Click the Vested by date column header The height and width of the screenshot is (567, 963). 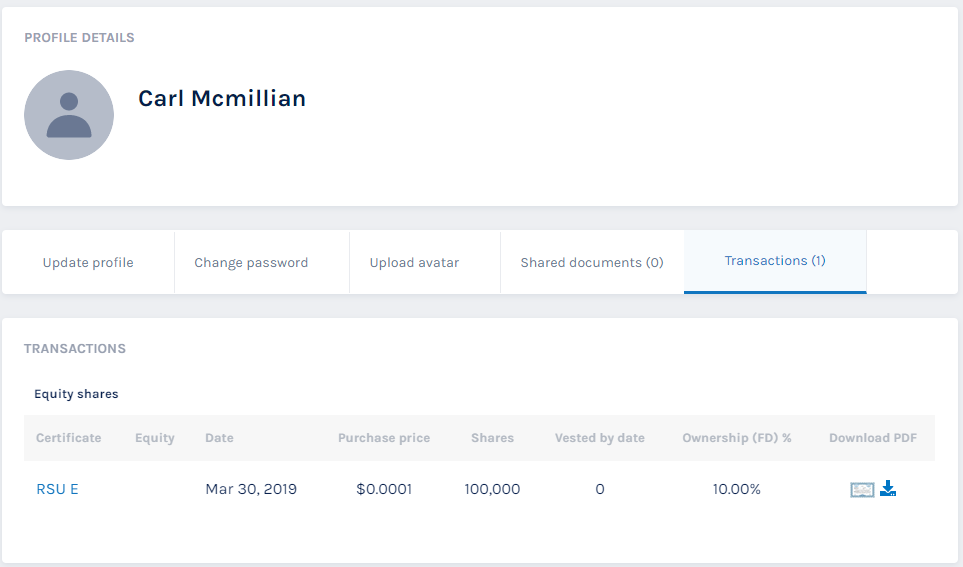click(x=600, y=438)
